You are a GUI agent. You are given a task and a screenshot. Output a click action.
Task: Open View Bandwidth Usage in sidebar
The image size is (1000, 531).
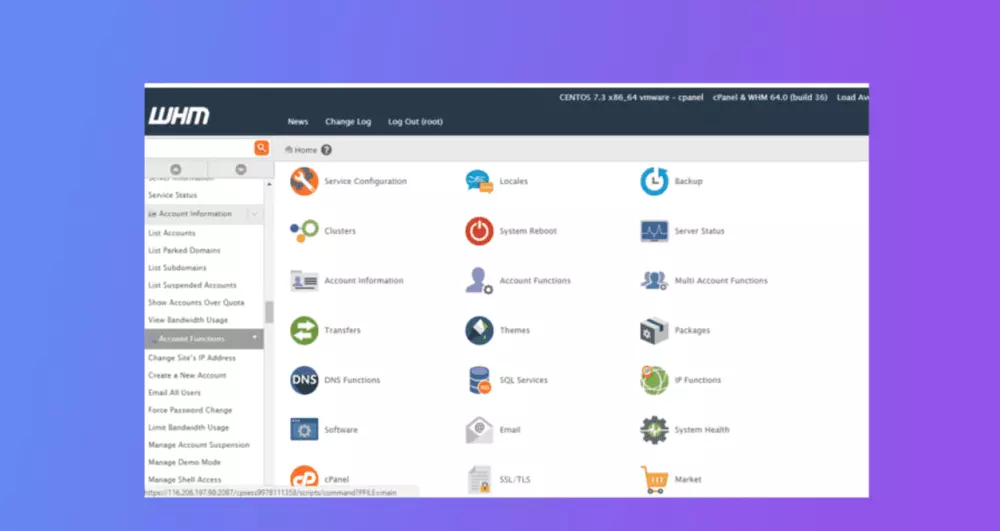(x=188, y=320)
